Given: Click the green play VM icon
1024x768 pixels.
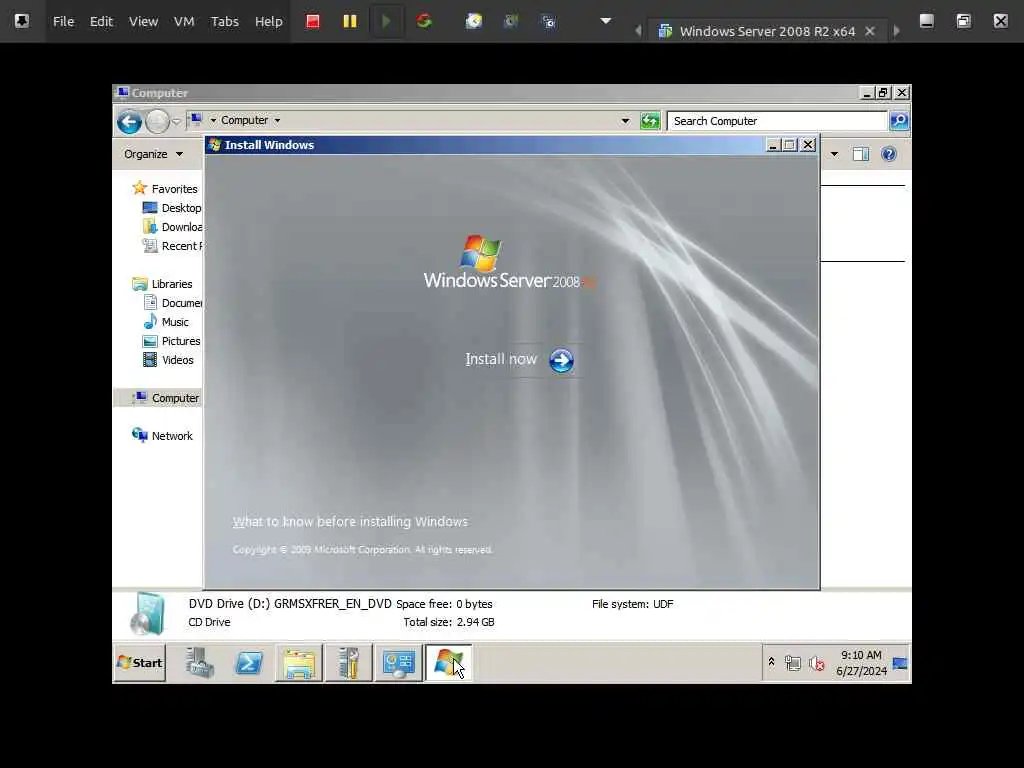Looking at the screenshot, I should pos(386,22).
